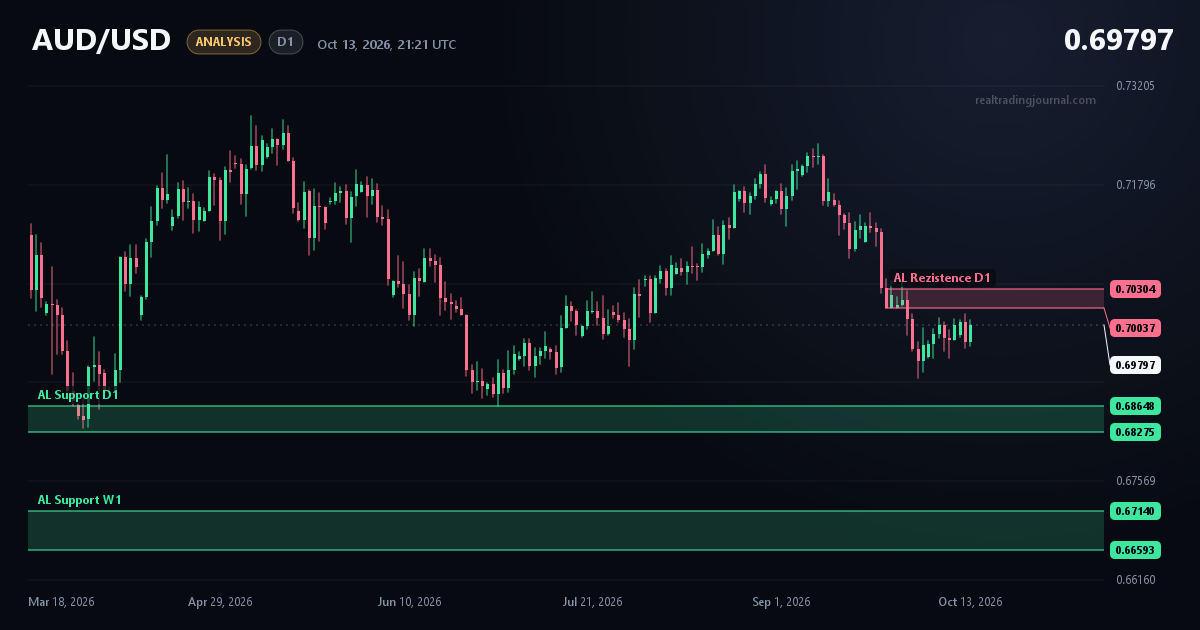Click the 0.68648 support price tag

tap(1136, 407)
